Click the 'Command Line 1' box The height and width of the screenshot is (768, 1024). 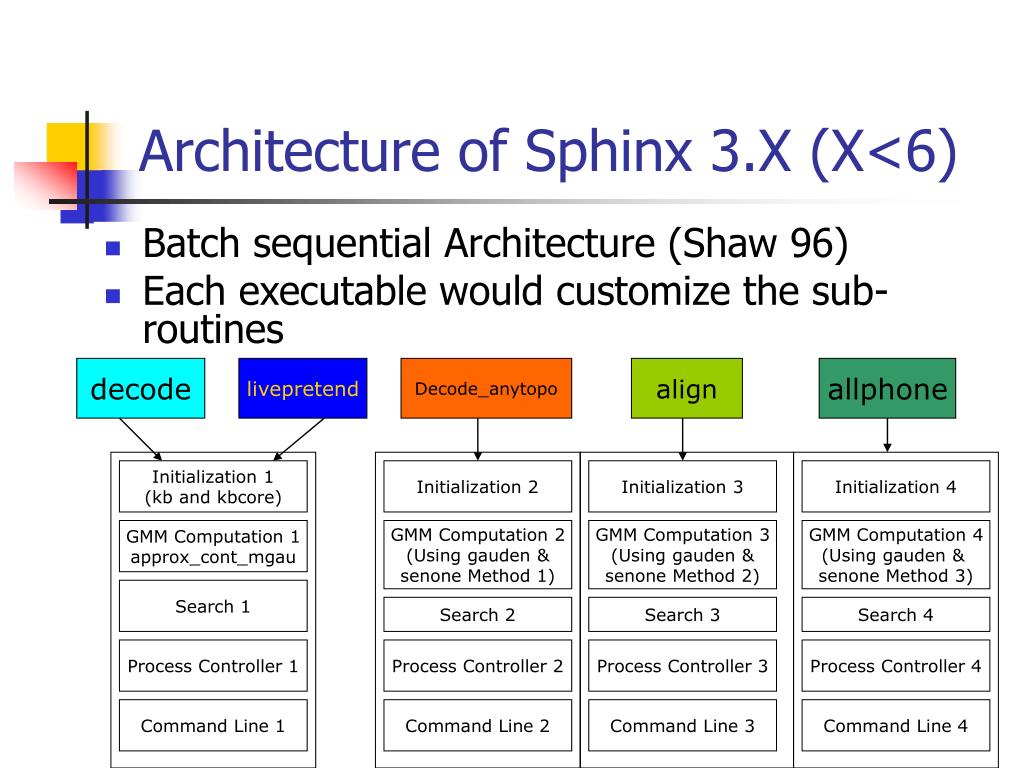pos(213,726)
